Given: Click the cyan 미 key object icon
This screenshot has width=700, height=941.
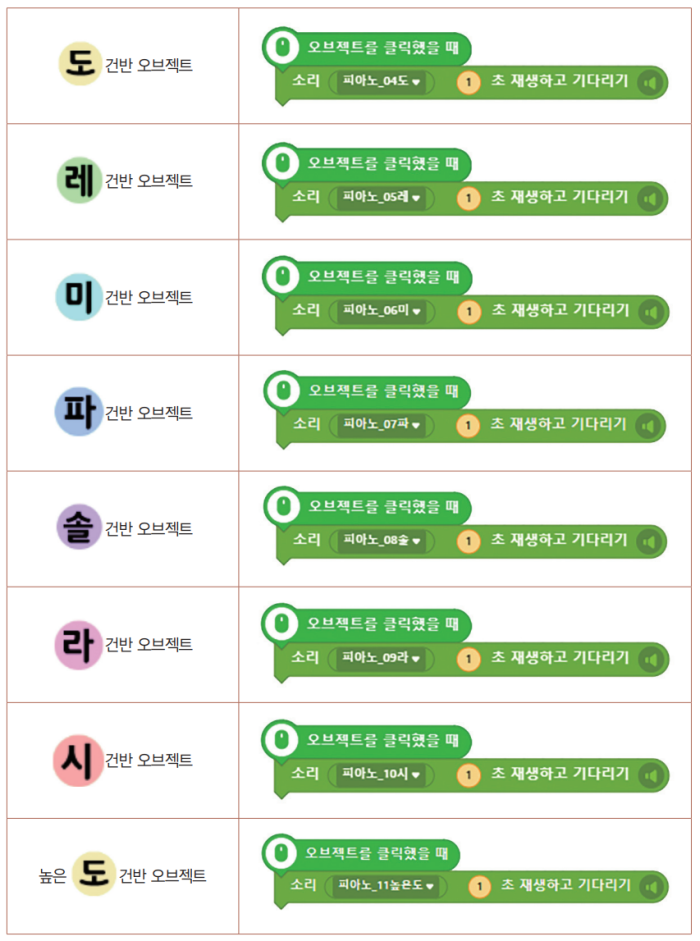Looking at the screenshot, I should click(79, 296).
